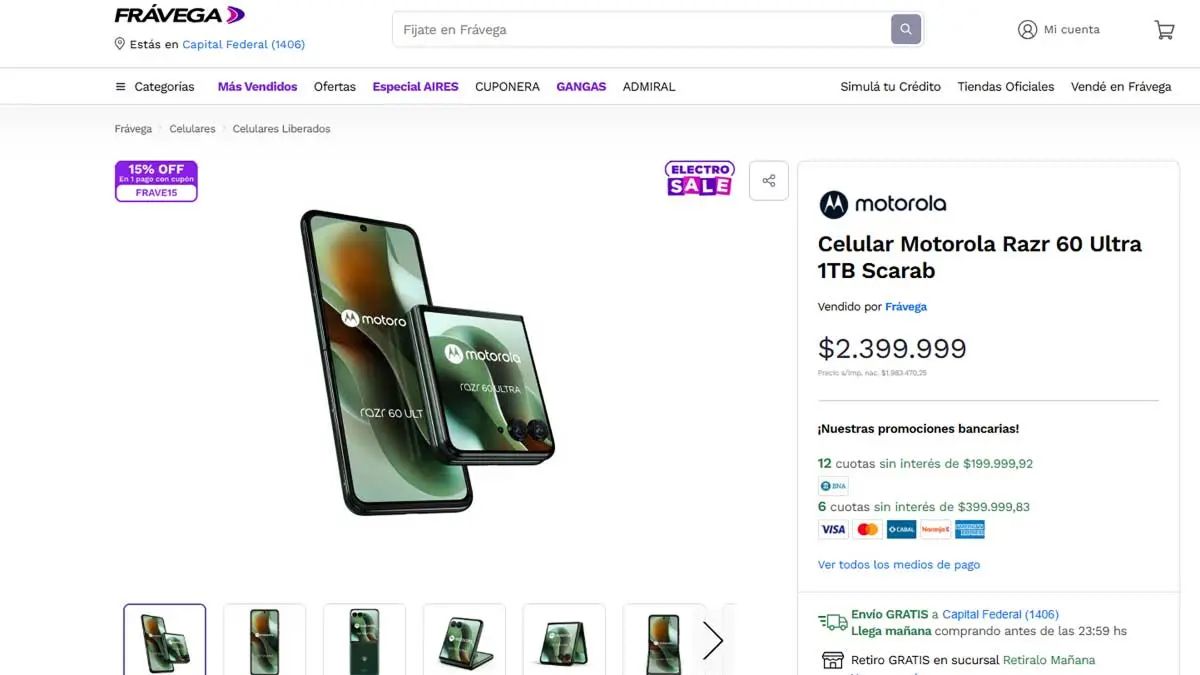
Task: Click the search magnifier icon
Action: click(905, 28)
